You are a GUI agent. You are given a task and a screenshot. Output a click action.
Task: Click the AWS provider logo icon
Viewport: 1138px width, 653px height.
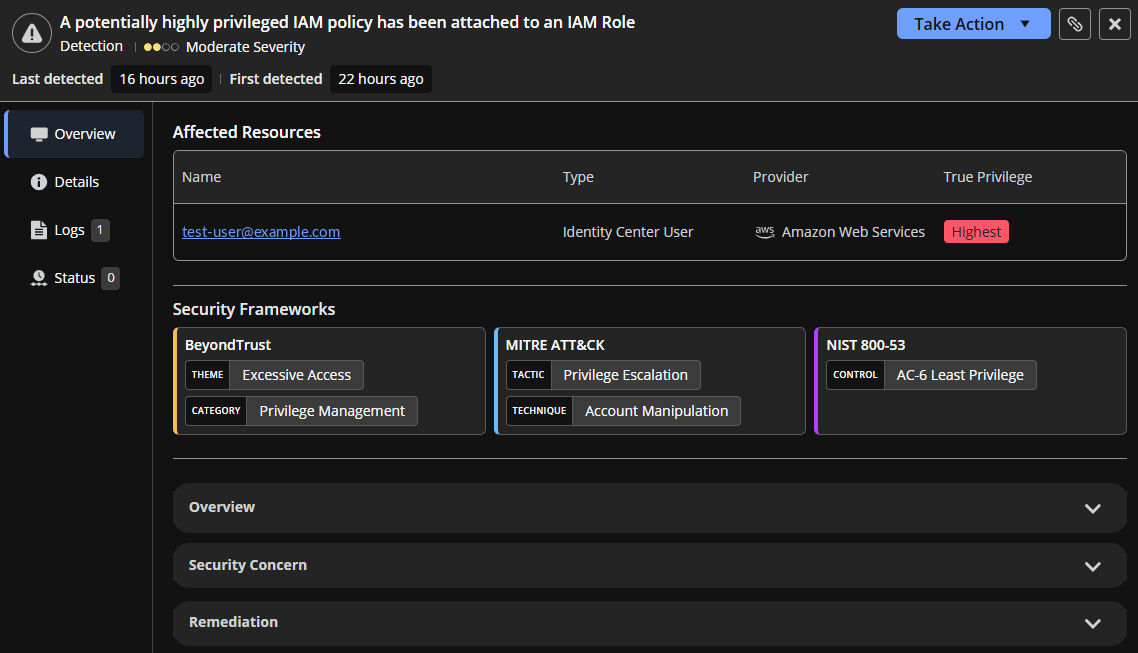[x=764, y=232]
